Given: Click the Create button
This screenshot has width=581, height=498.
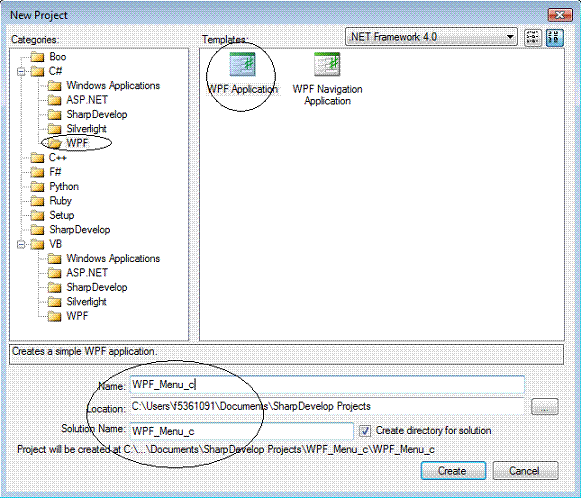Looking at the screenshot, I should pos(453,471).
